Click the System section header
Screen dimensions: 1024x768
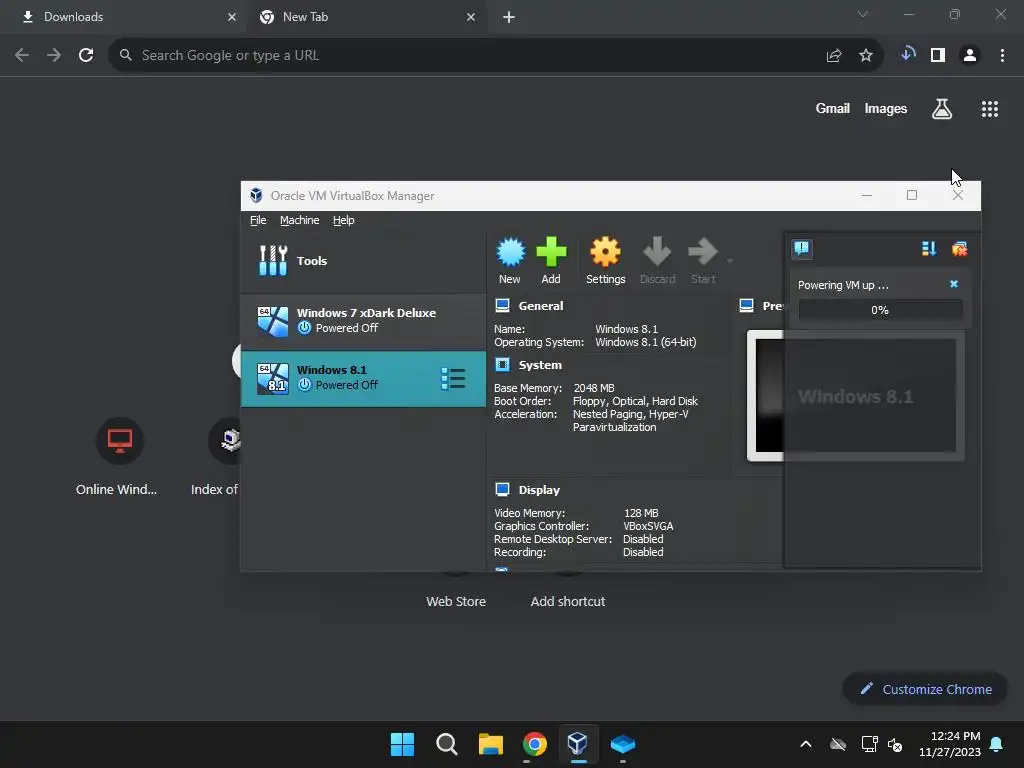pyautogui.click(x=540, y=365)
